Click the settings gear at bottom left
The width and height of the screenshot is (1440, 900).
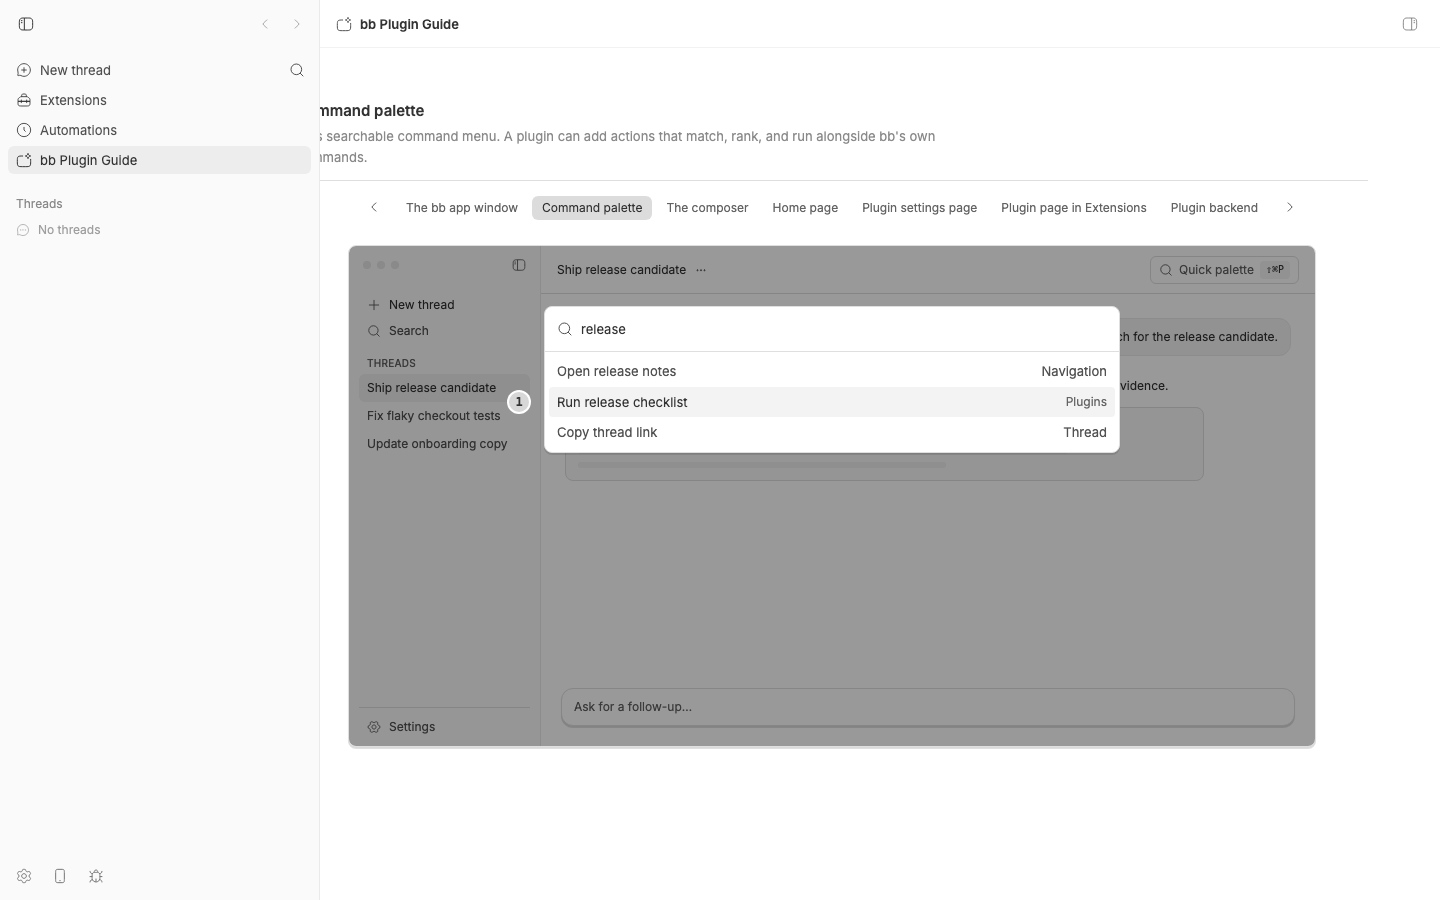(24, 876)
